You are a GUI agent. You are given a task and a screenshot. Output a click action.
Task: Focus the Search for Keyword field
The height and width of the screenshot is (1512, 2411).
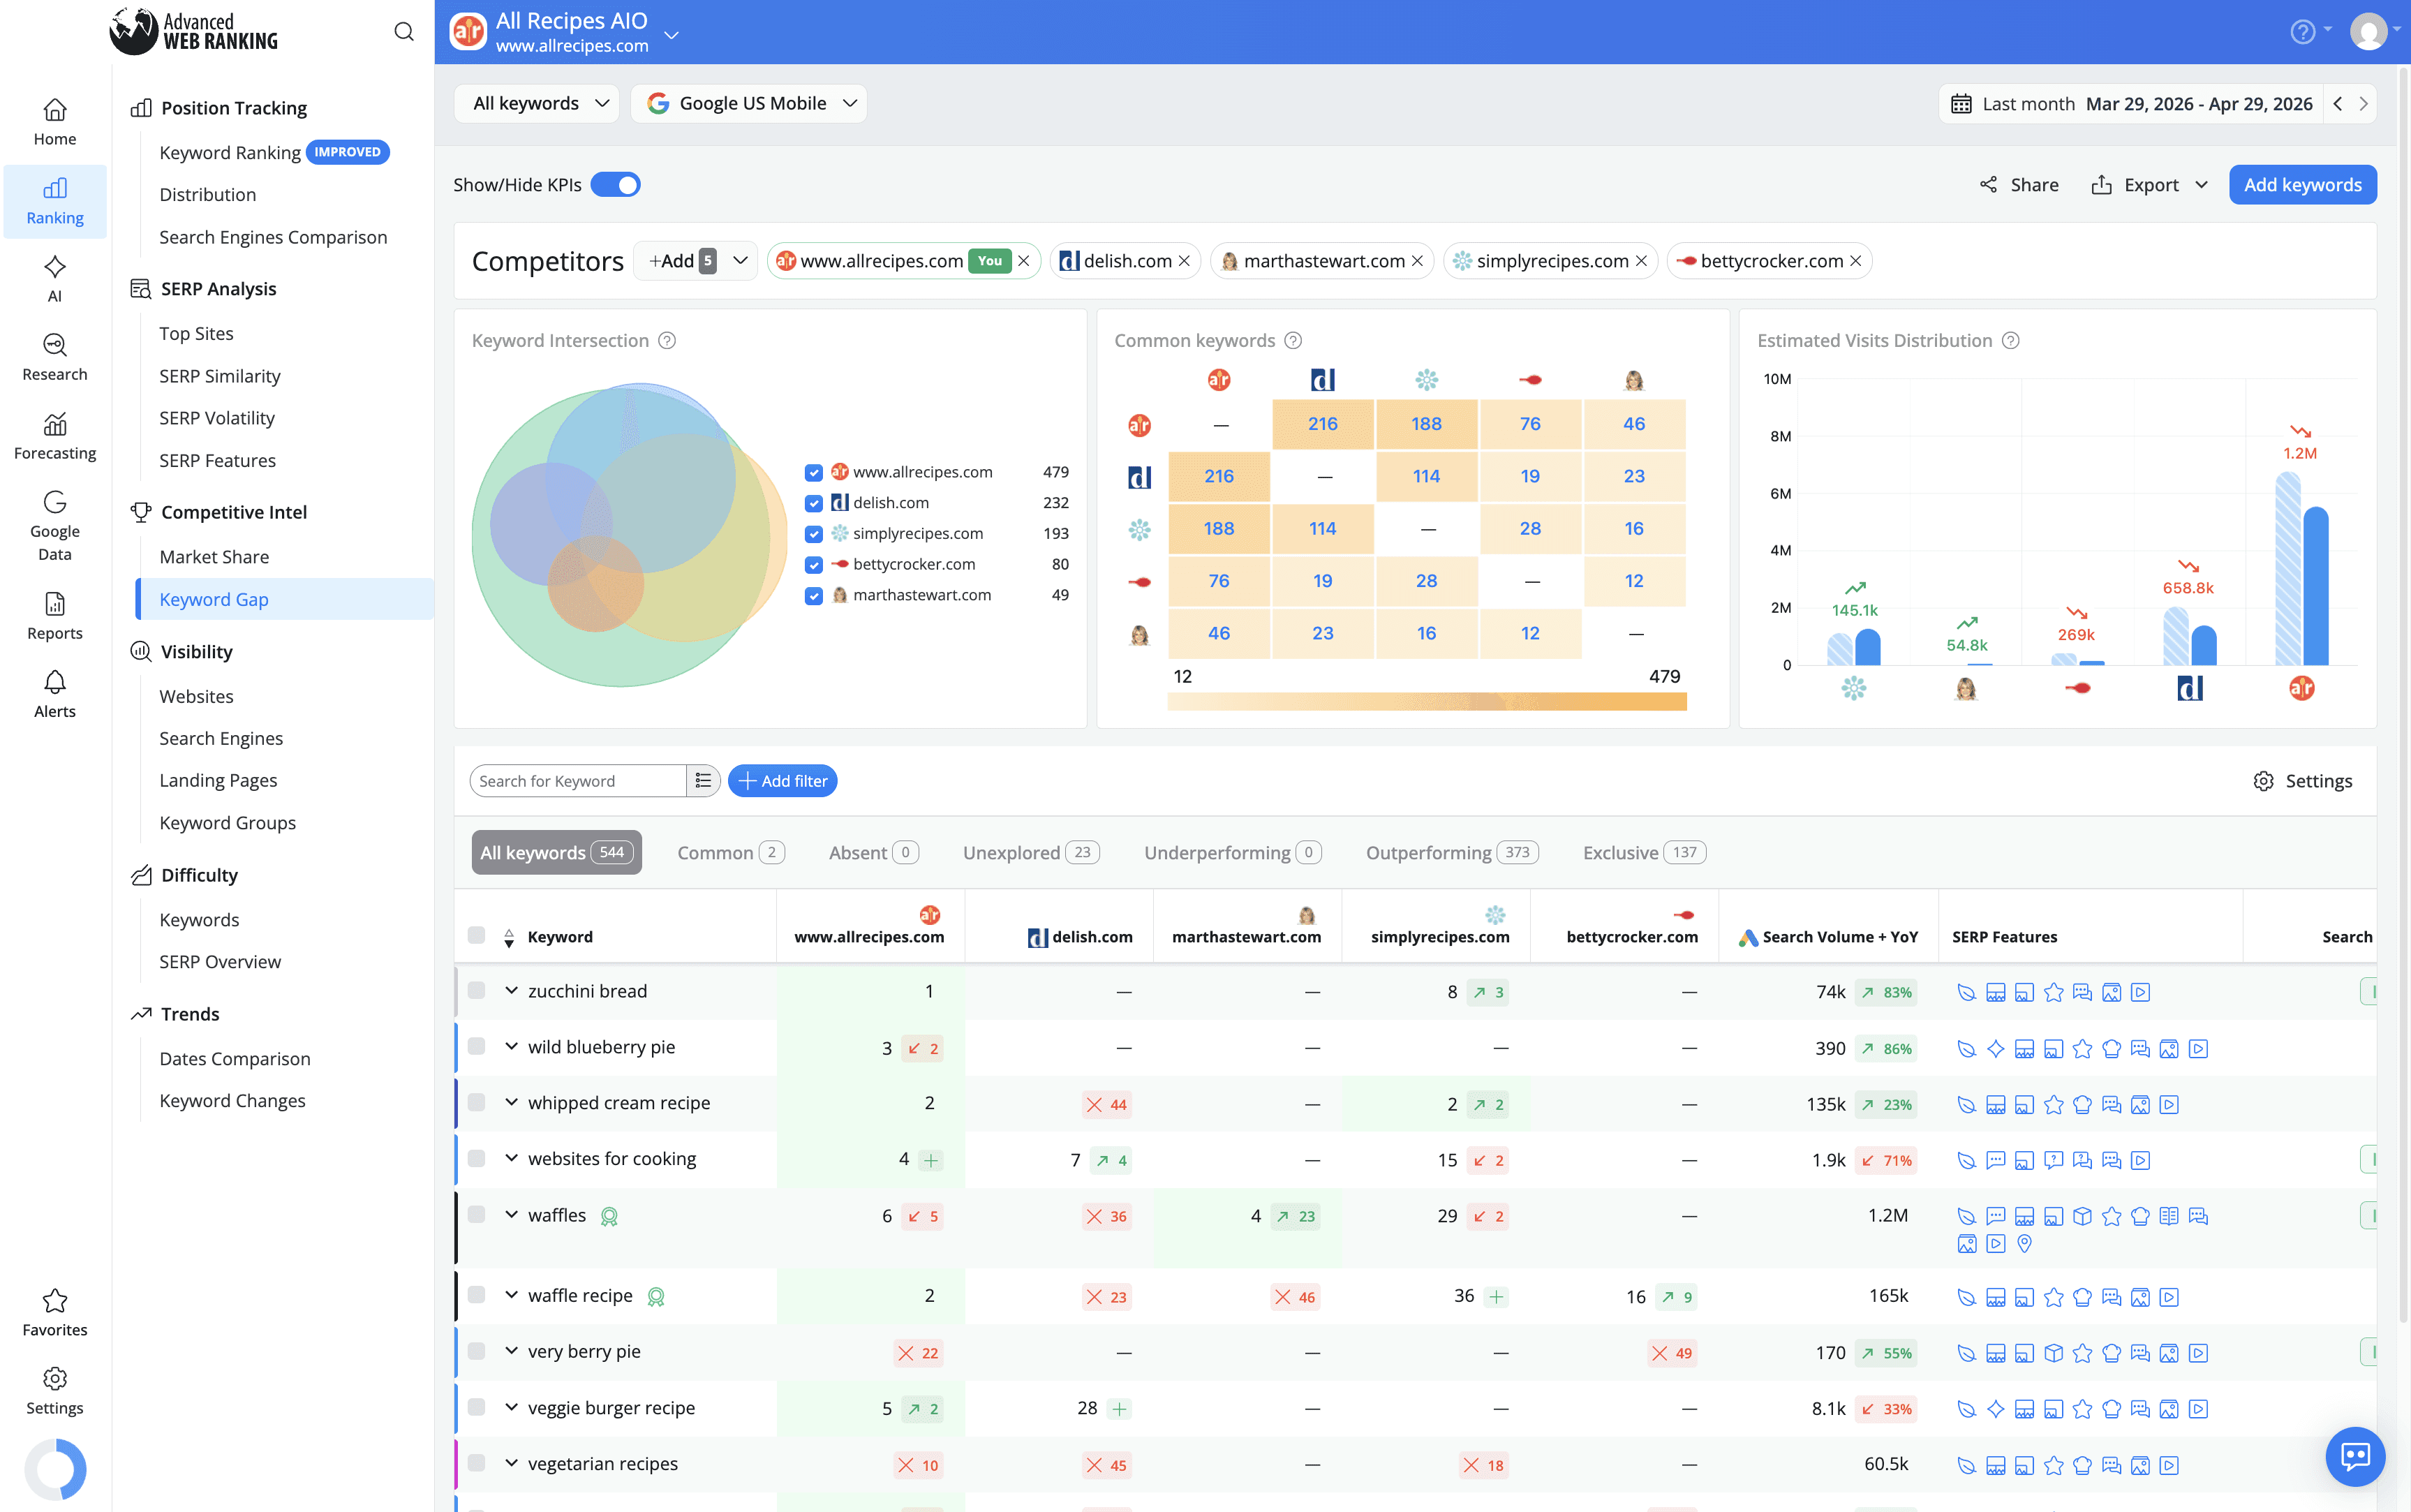[578, 781]
